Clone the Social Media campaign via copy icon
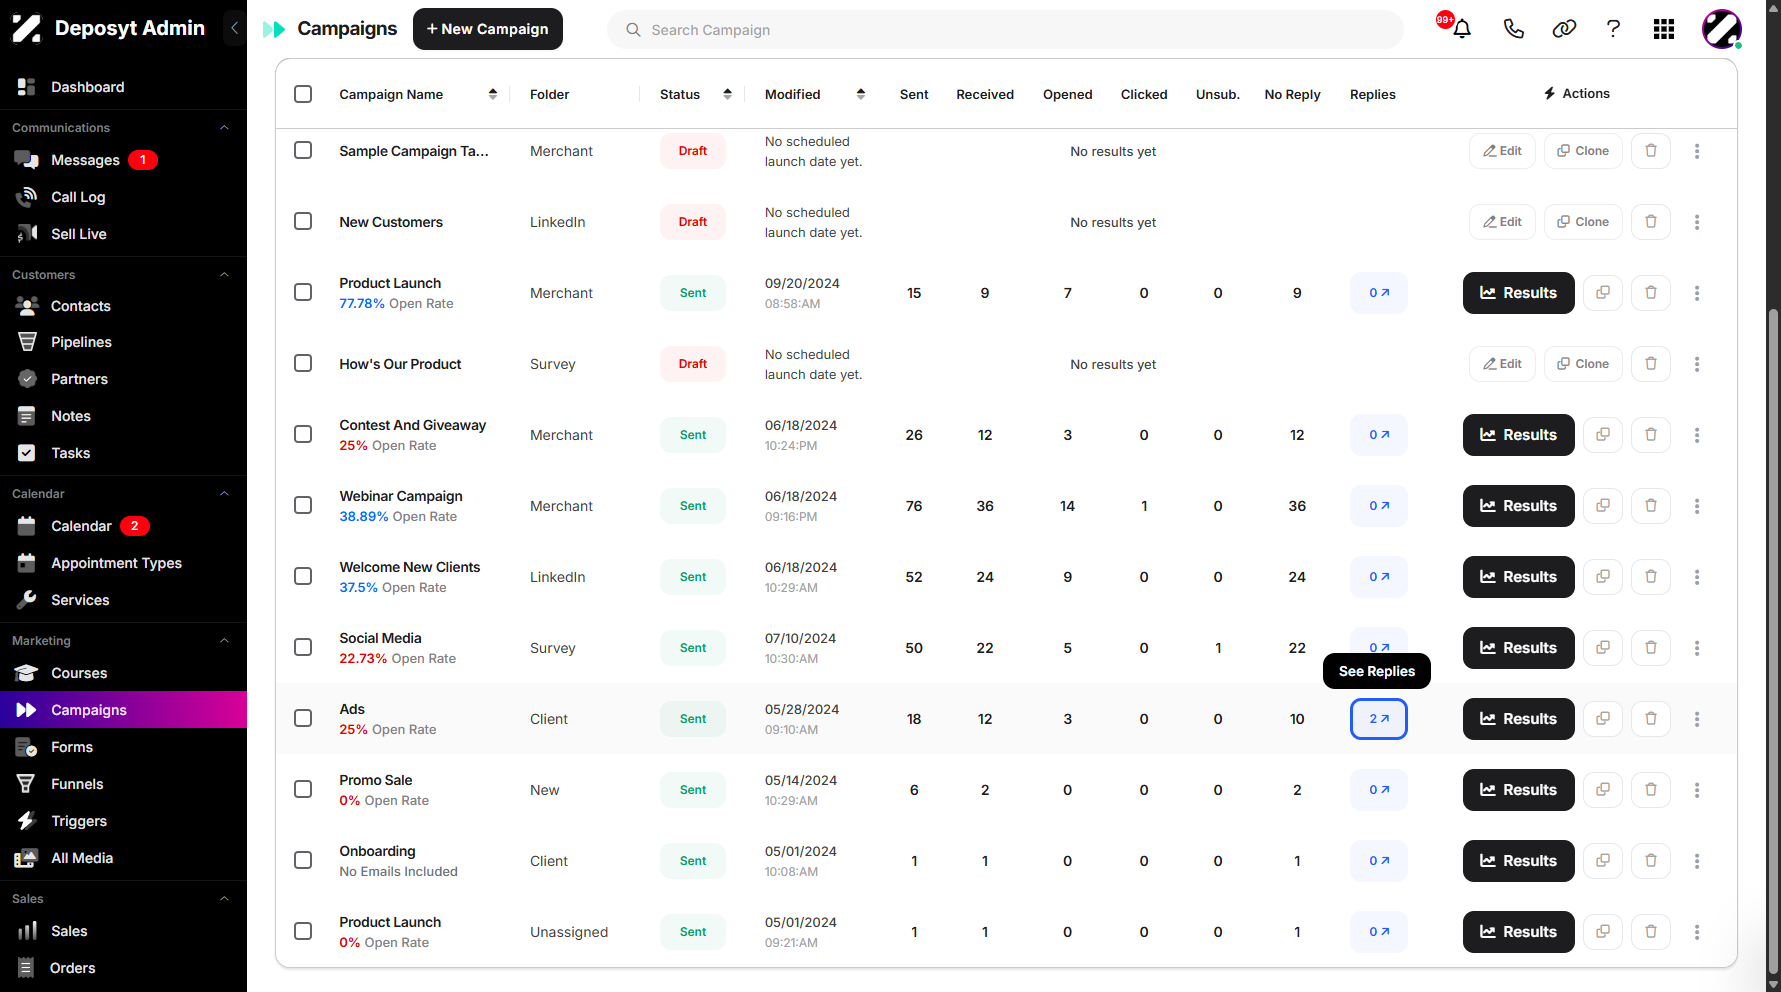The image size is (1781, 992). (1603, 648)
